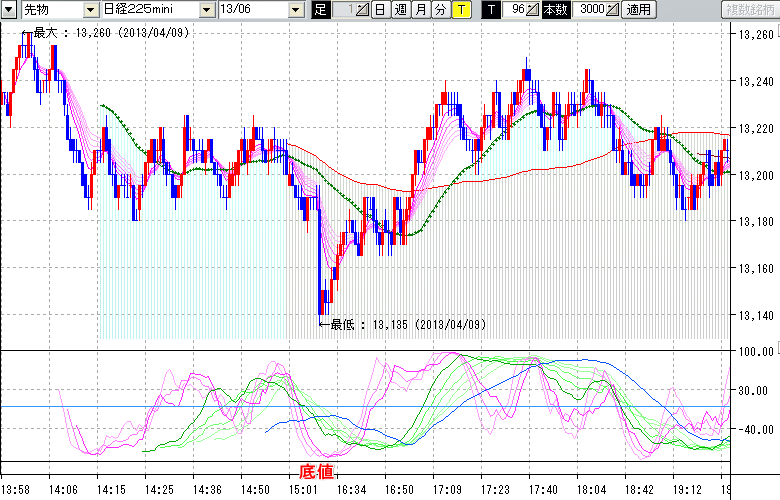Click the spinner beside the 3000 value
Screen dimensions: 780x500
pos(612,10)
